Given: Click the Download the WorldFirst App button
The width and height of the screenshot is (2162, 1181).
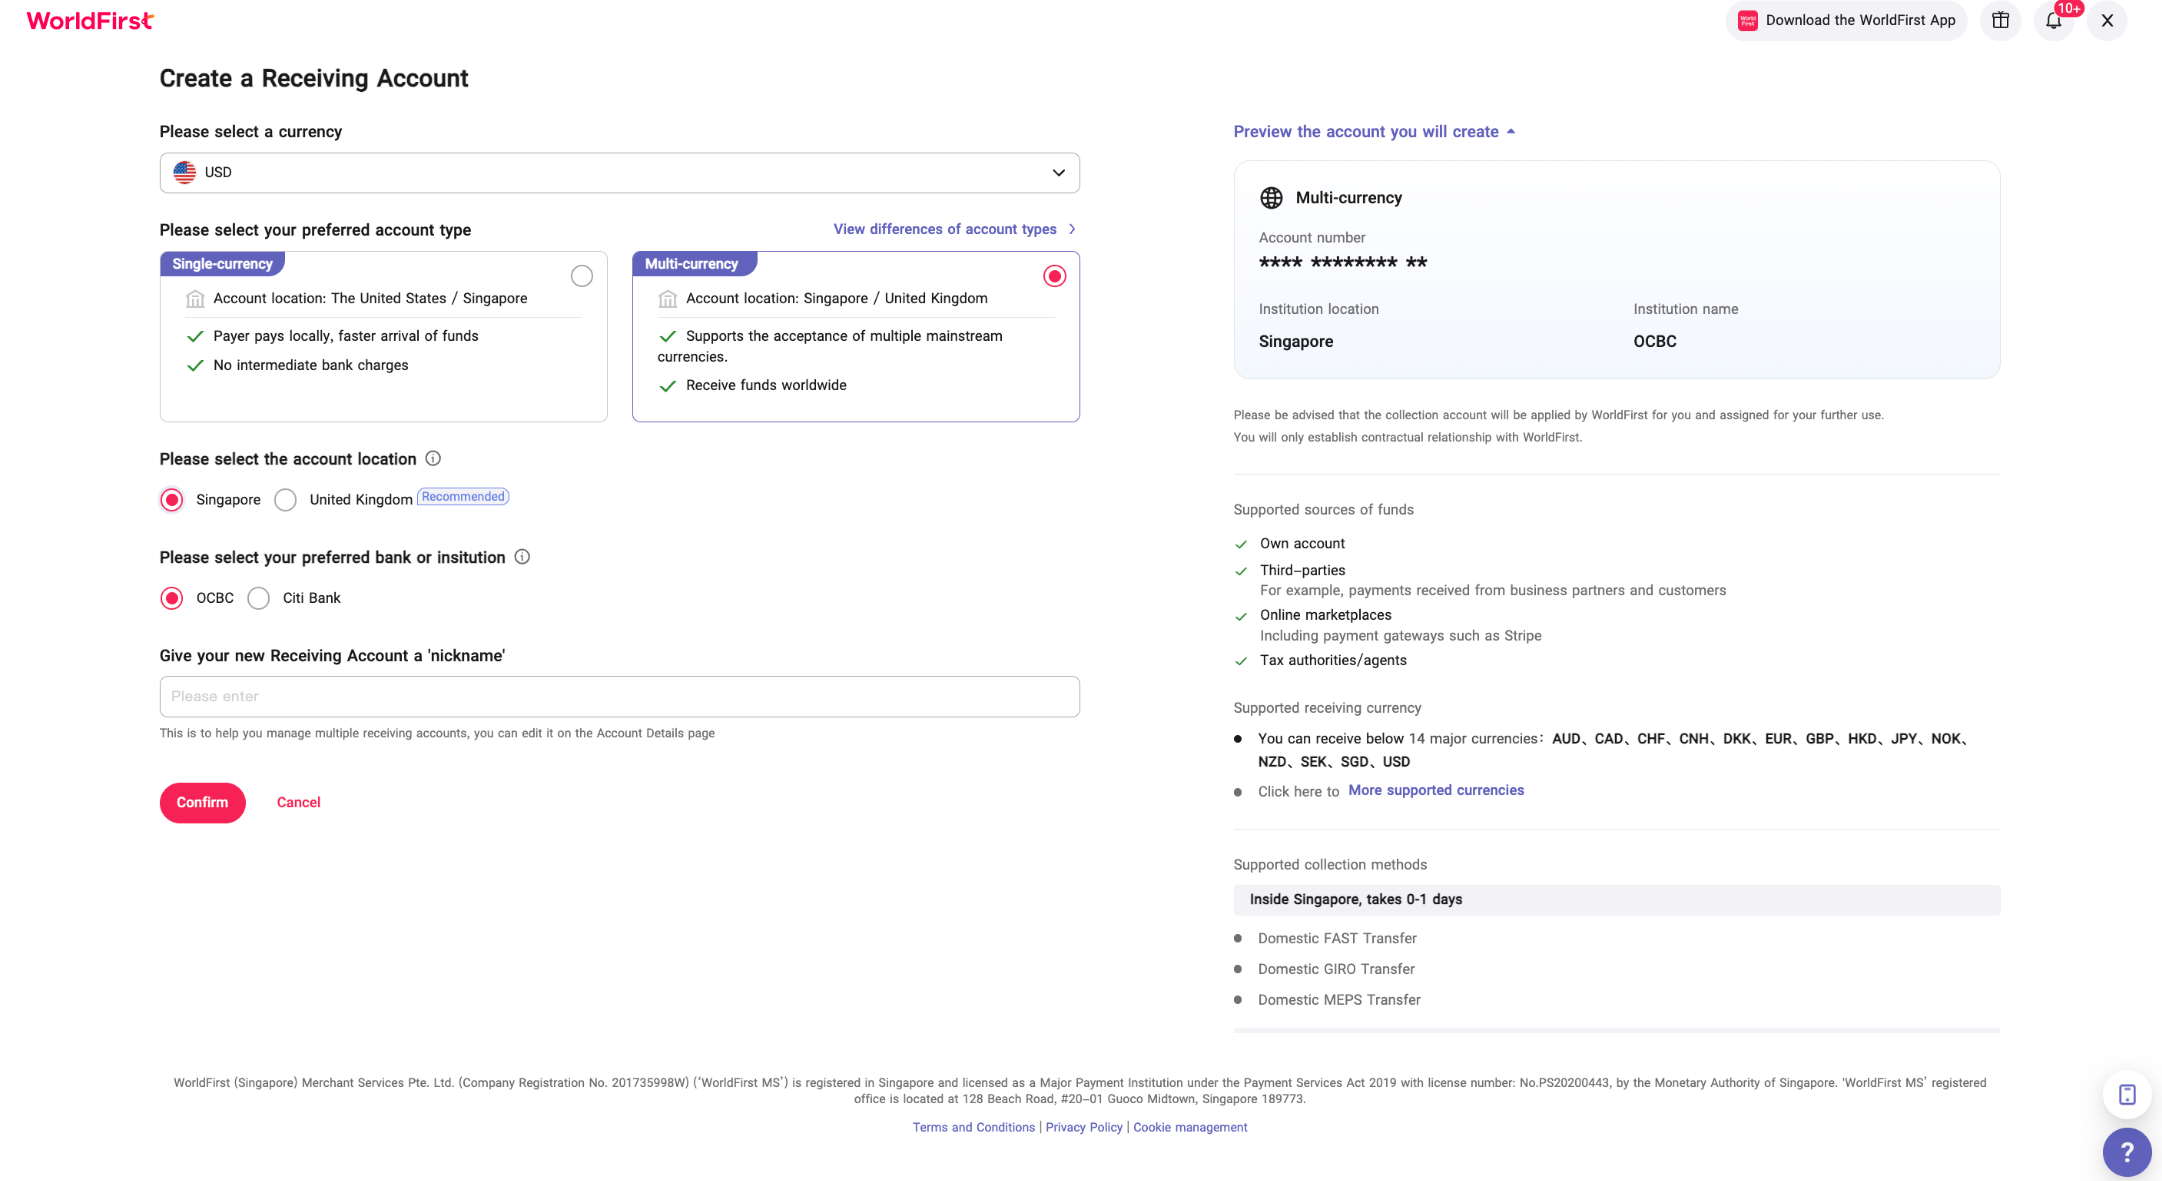Looking at the screenshot, I should pos(1846,20).
